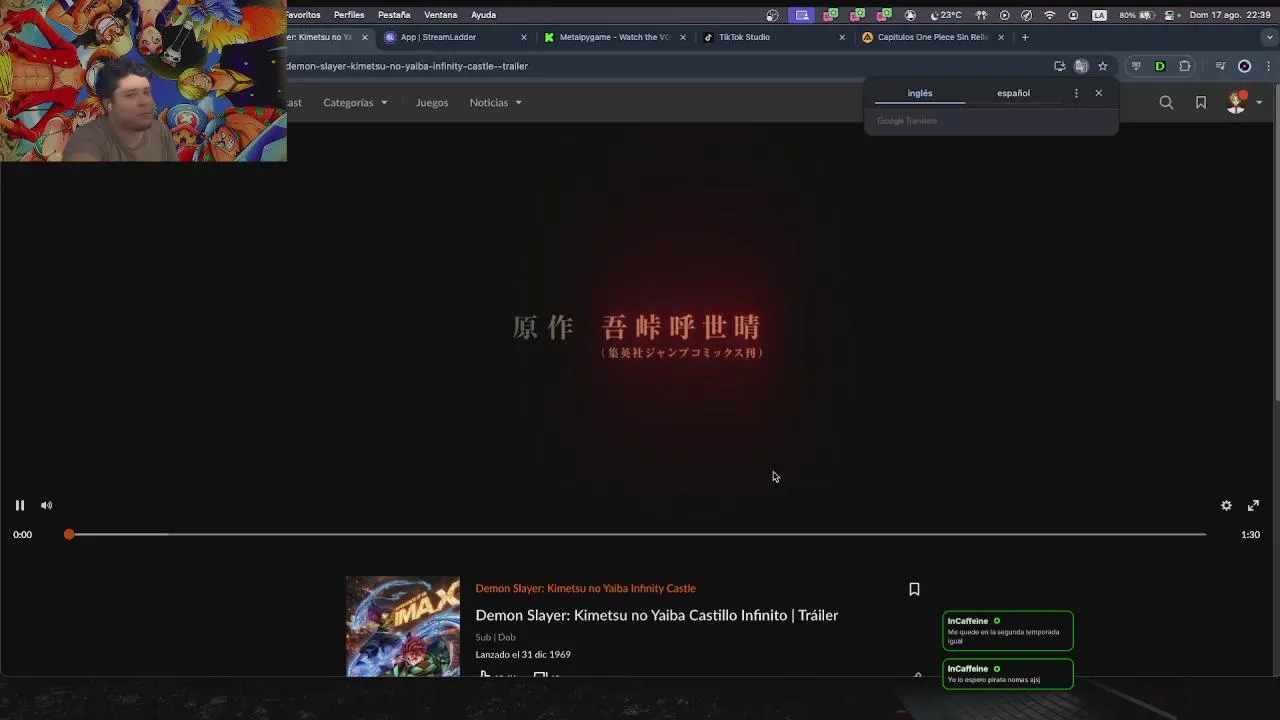The width and height of the screenshot is (1280, 720).
Task: Switch to the Metalpygame tab
Action: tap(614, 37)
